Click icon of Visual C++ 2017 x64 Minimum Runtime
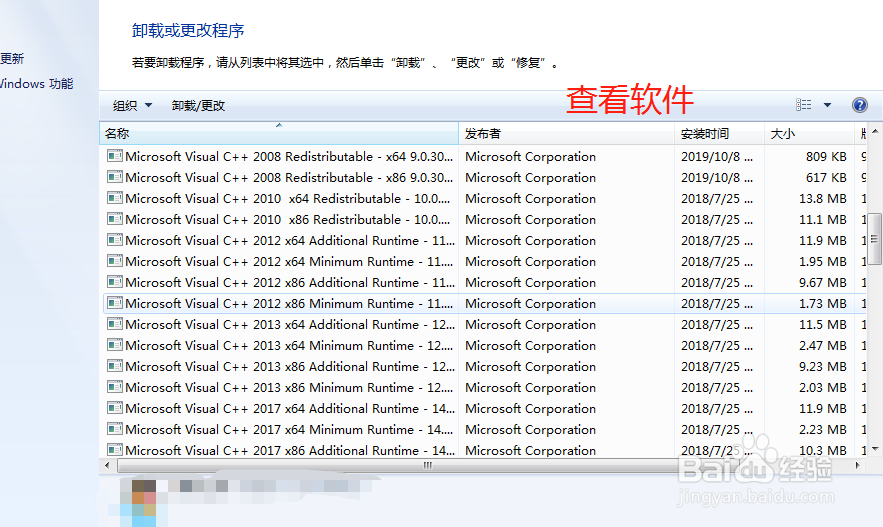This screenshot has height=527, width=883. click(115, 429)
